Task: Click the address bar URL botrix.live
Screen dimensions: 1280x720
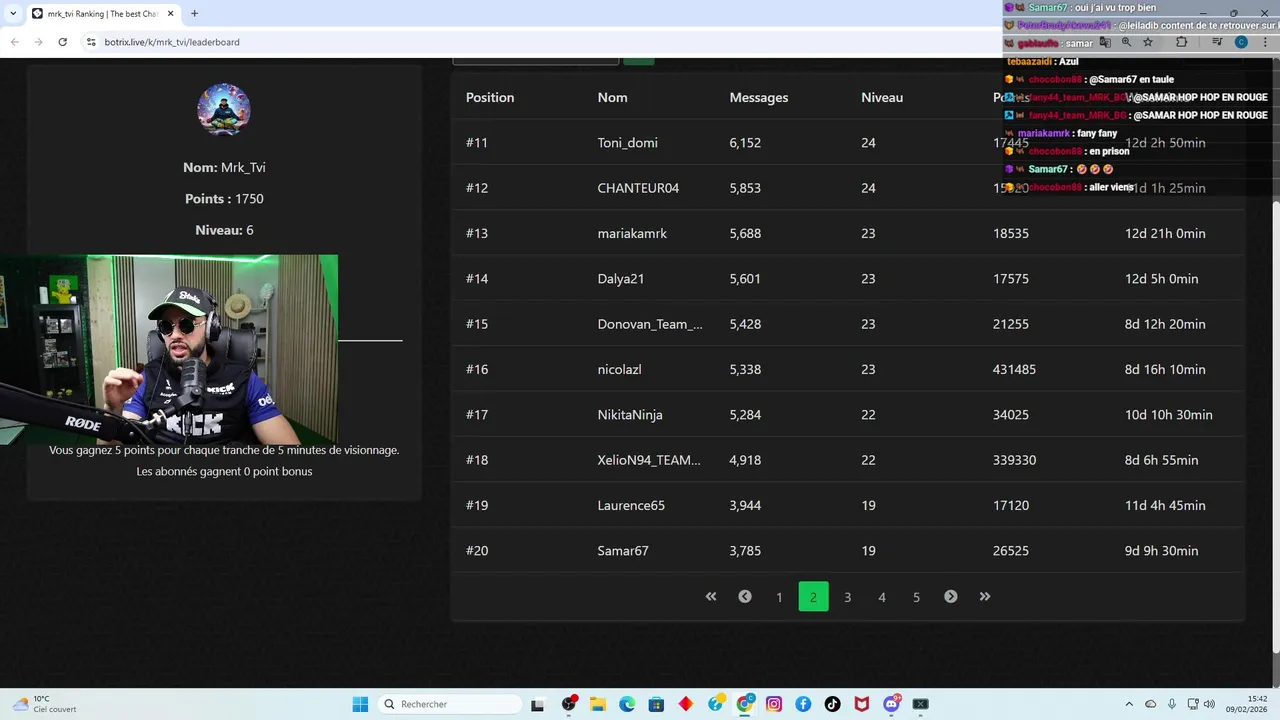Action: 172,42
